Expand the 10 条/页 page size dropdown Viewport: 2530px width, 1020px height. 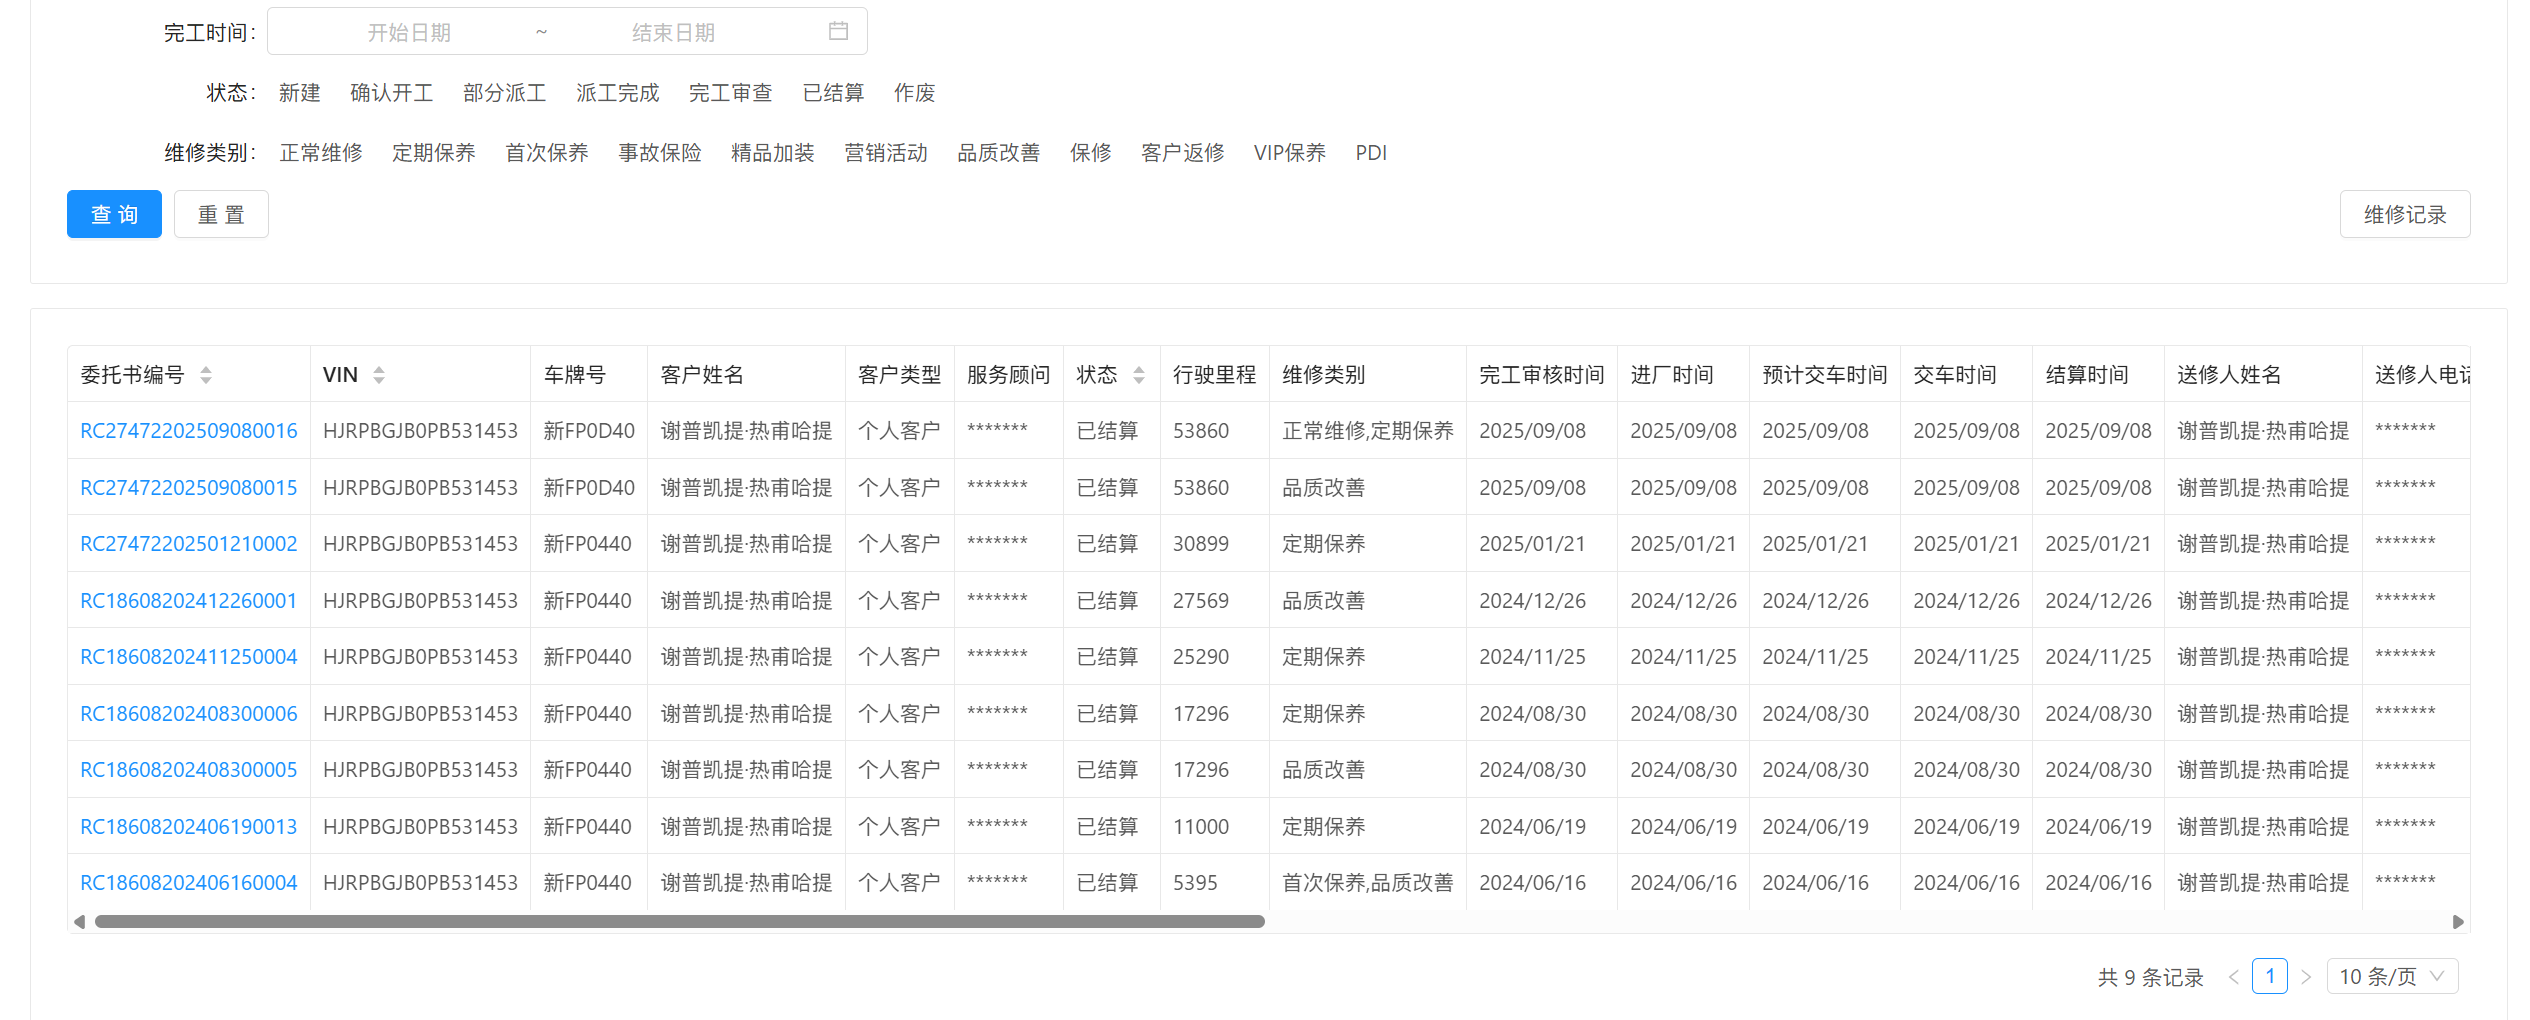coord(2392,977)
